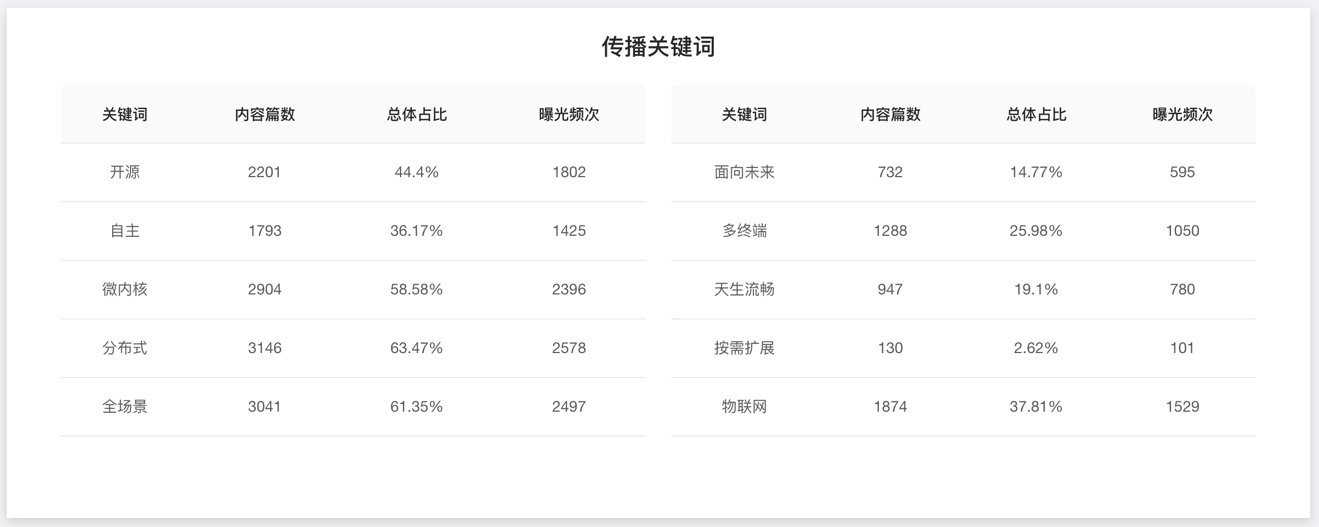Click the 传播关键词 title
1319x527 pixels.
click(x=658, y=47)
